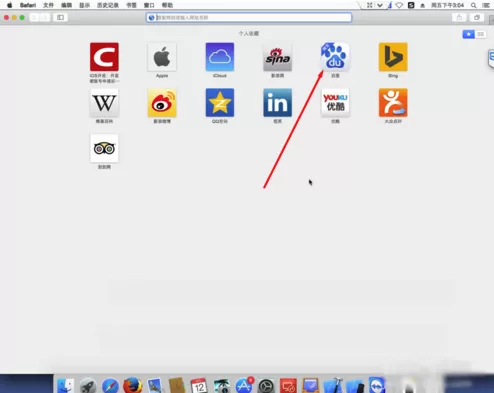
Task: Launch Firefox from the Dock
Action: point(132,386)
